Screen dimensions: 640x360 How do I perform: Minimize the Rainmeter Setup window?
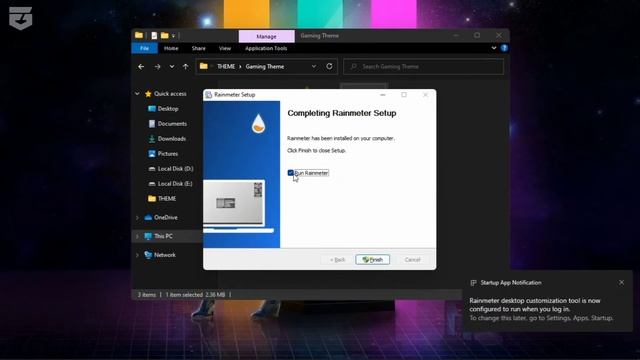[382, 95]
